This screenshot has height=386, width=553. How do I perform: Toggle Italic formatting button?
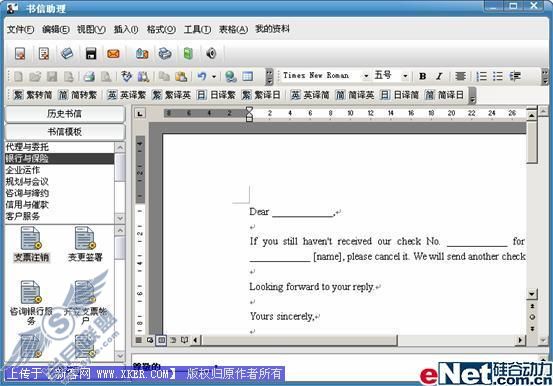pos(439,76)
